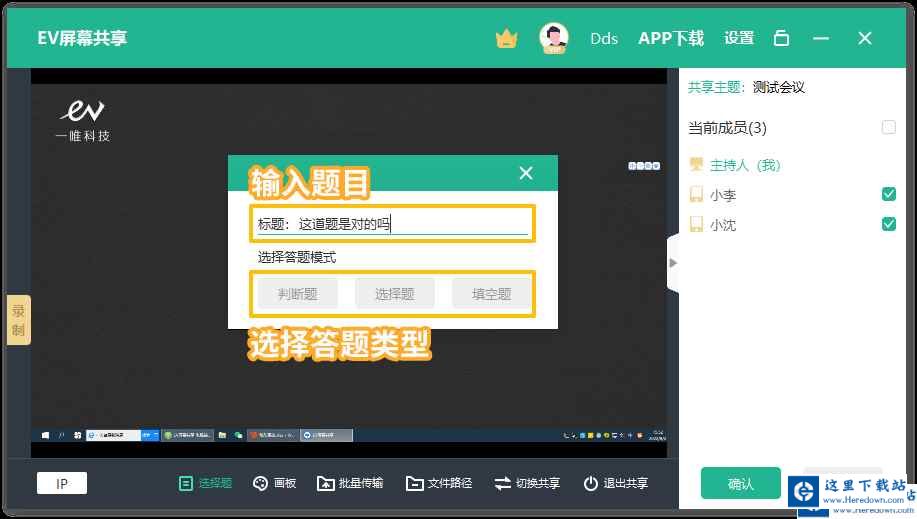
Task: Click the 标题 input field
Action: coord(392,224)
